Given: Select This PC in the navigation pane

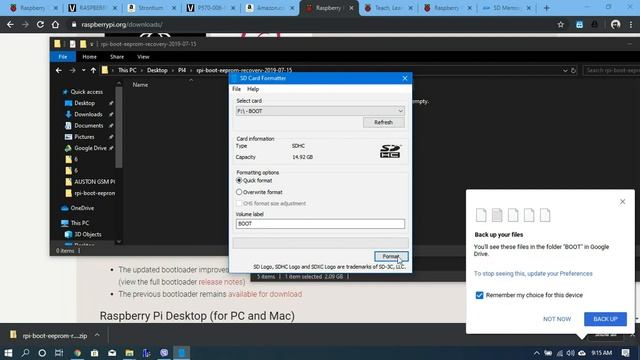Looking at the screenshot, I should coord(80,223).
